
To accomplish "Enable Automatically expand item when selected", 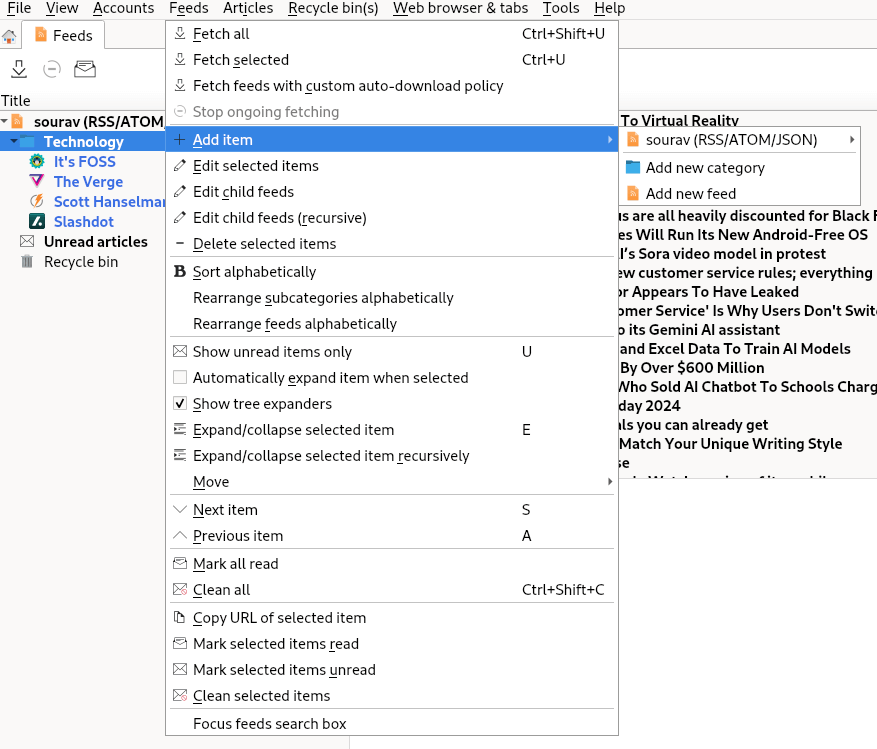I will click(x=180, y=378).
